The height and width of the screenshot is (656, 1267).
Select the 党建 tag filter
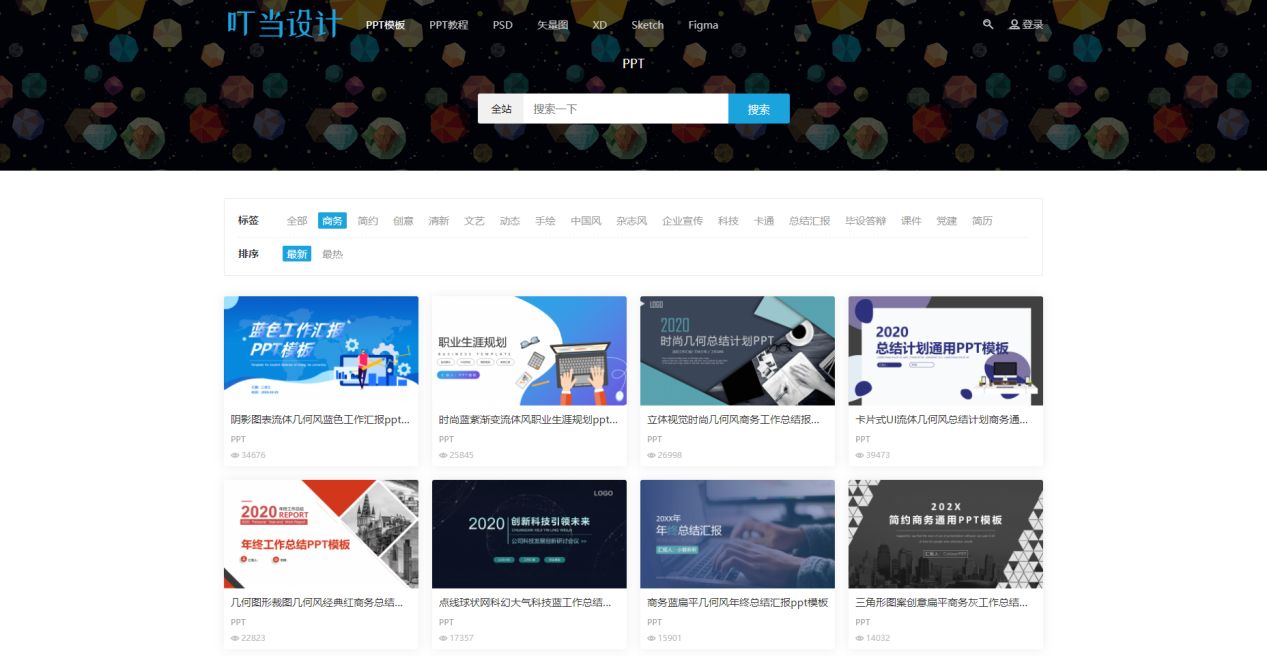pyautogui.click(x=945, y=220)
